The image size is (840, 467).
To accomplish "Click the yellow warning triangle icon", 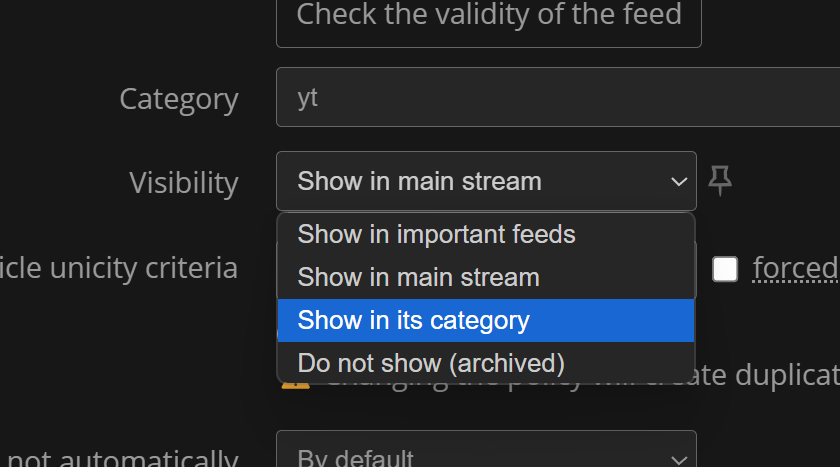I will (296, 384).
